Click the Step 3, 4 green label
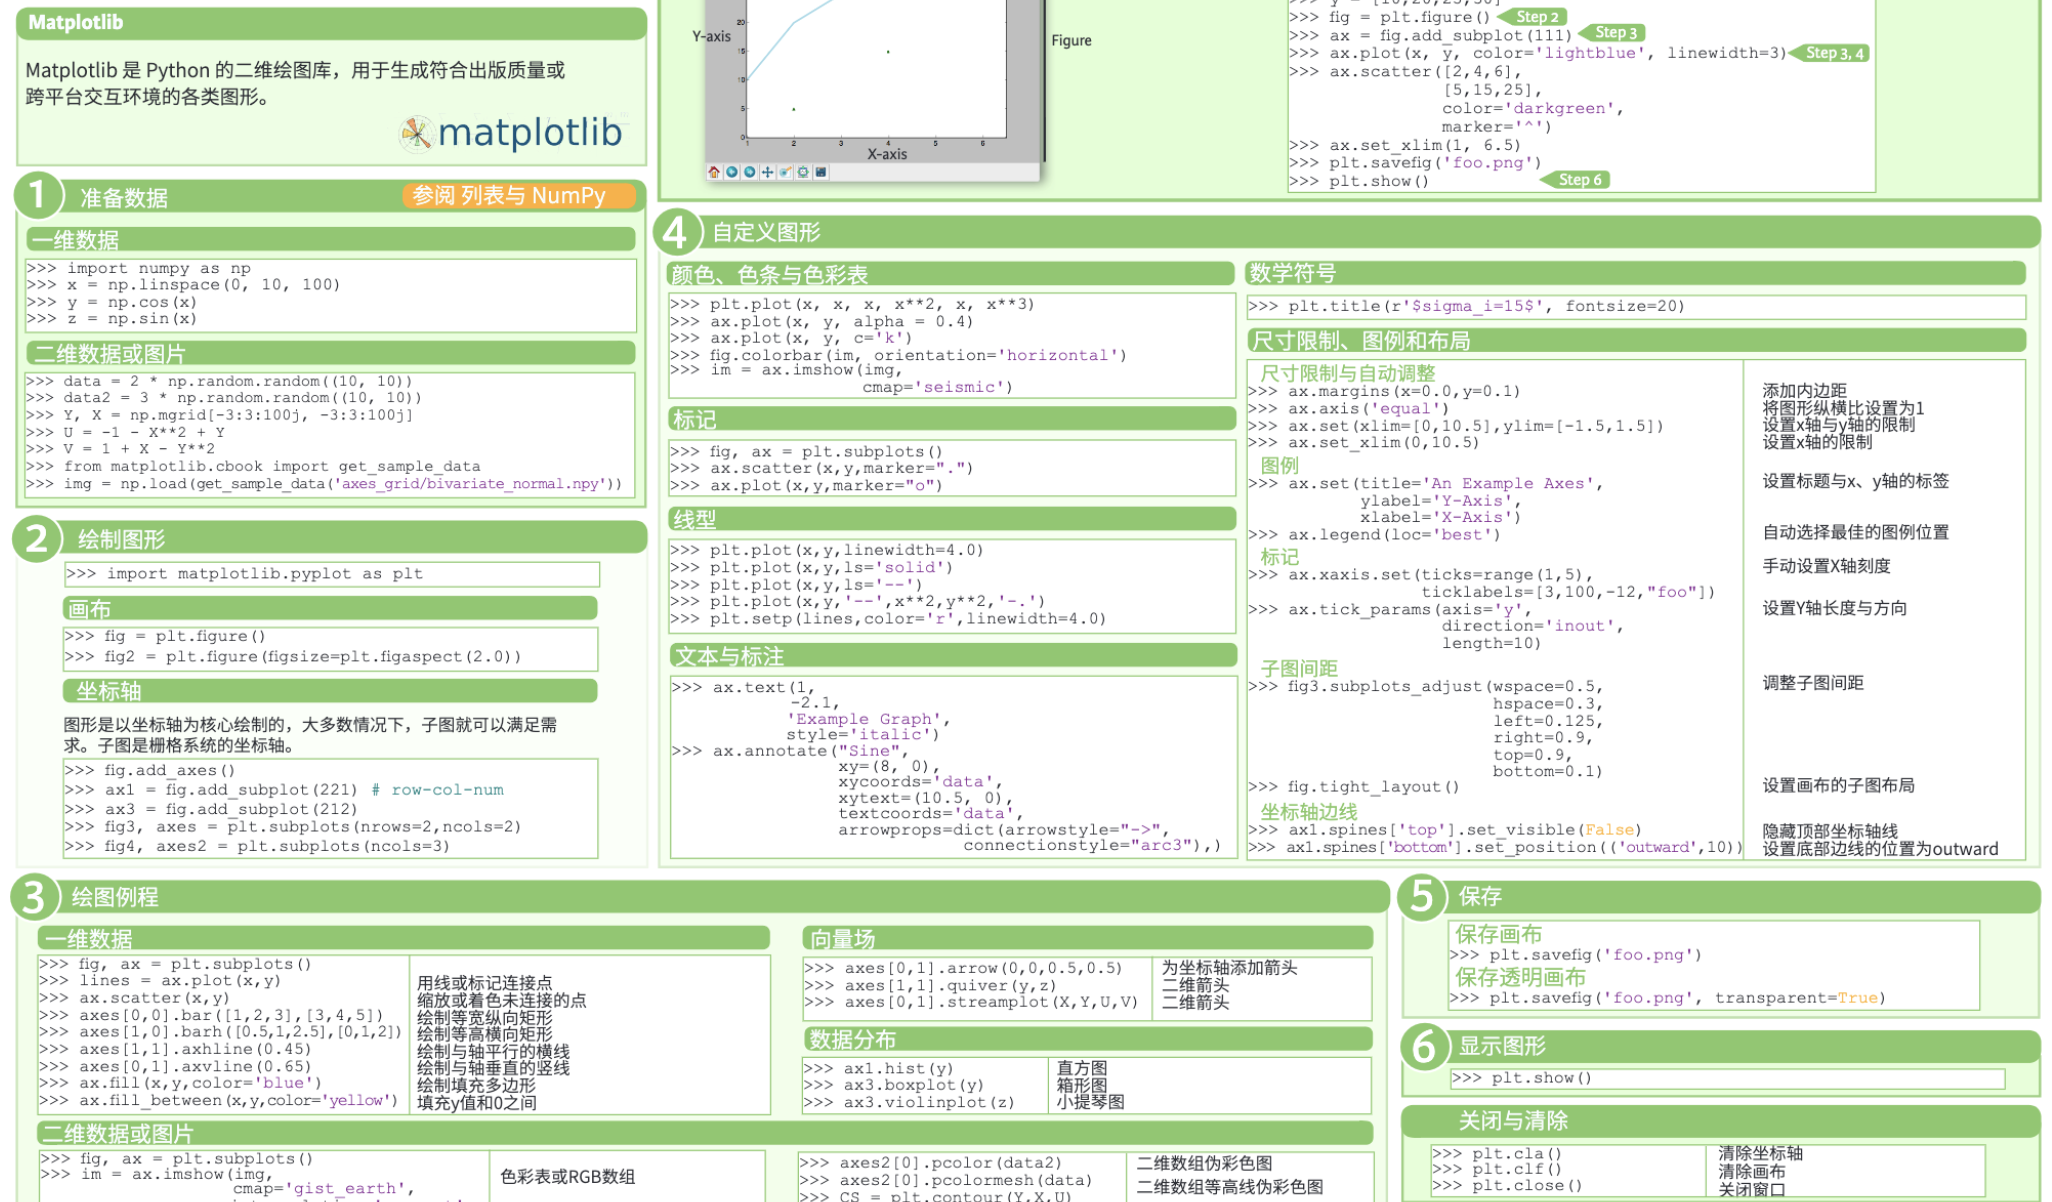2052x1202 pixels. 1832,53
